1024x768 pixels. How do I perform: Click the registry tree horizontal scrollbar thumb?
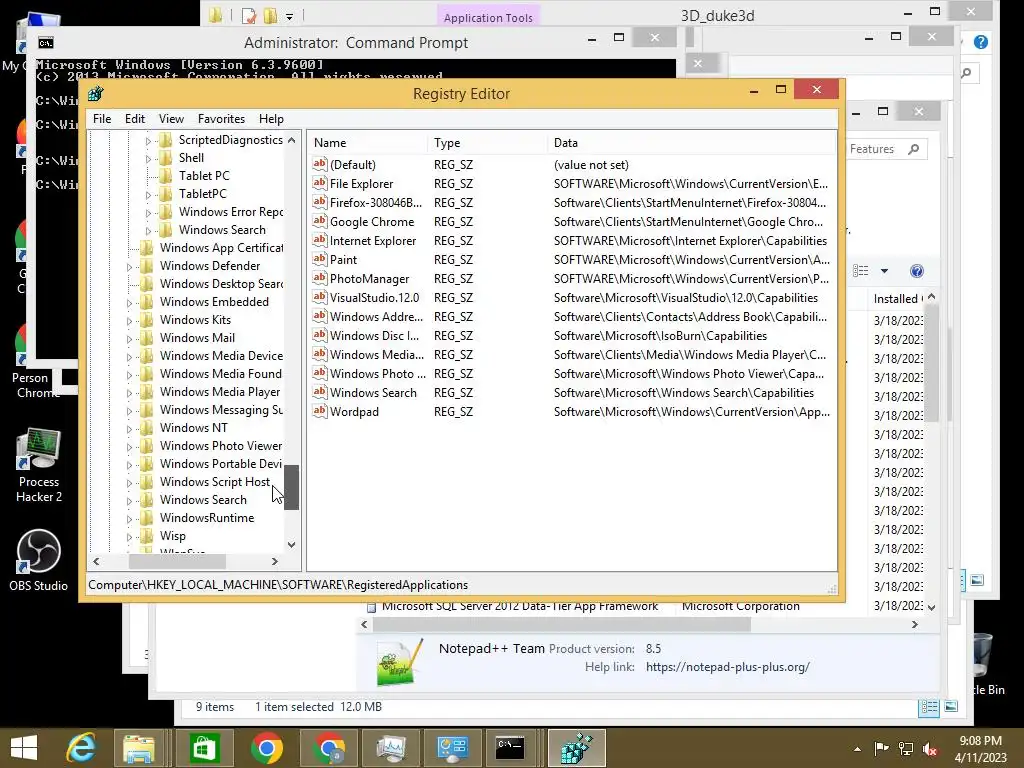pos(178,561)
